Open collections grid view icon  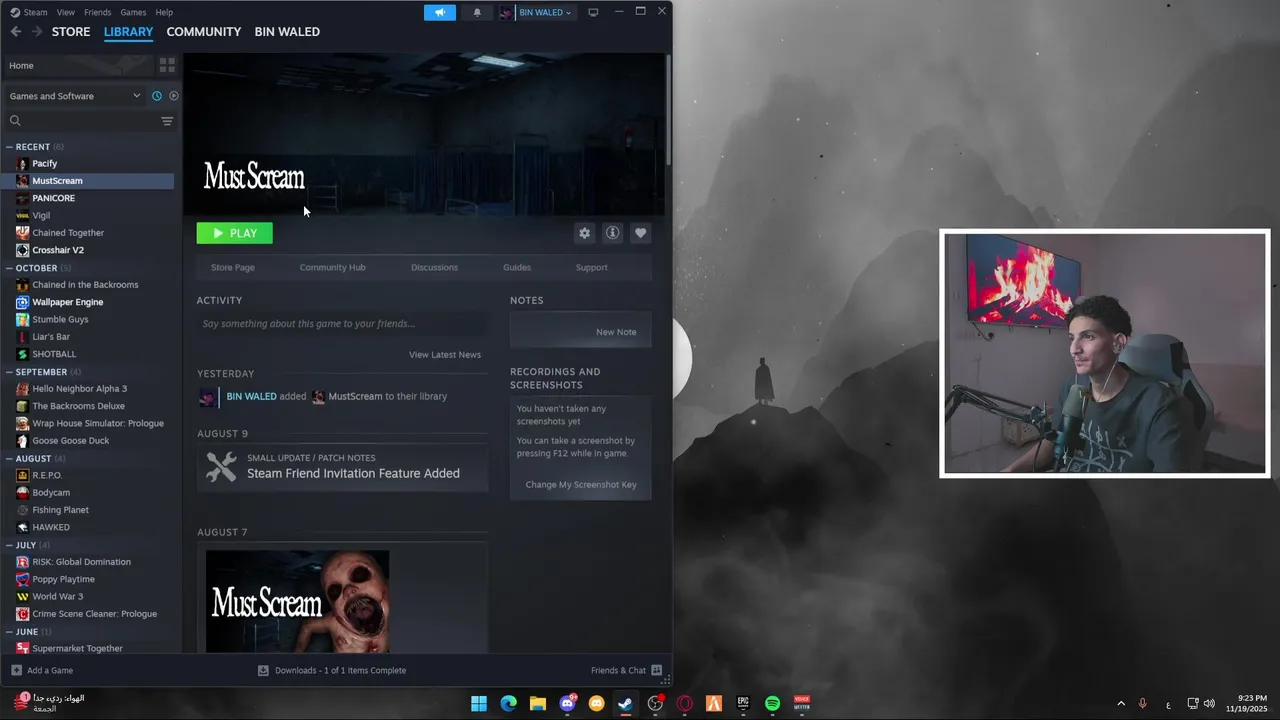click(167, 65)
